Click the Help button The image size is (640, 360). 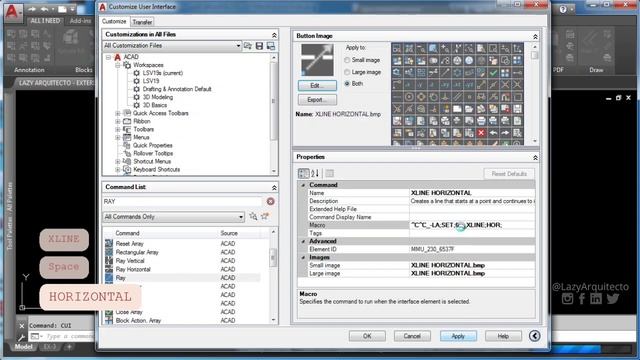tap(503, 336)
